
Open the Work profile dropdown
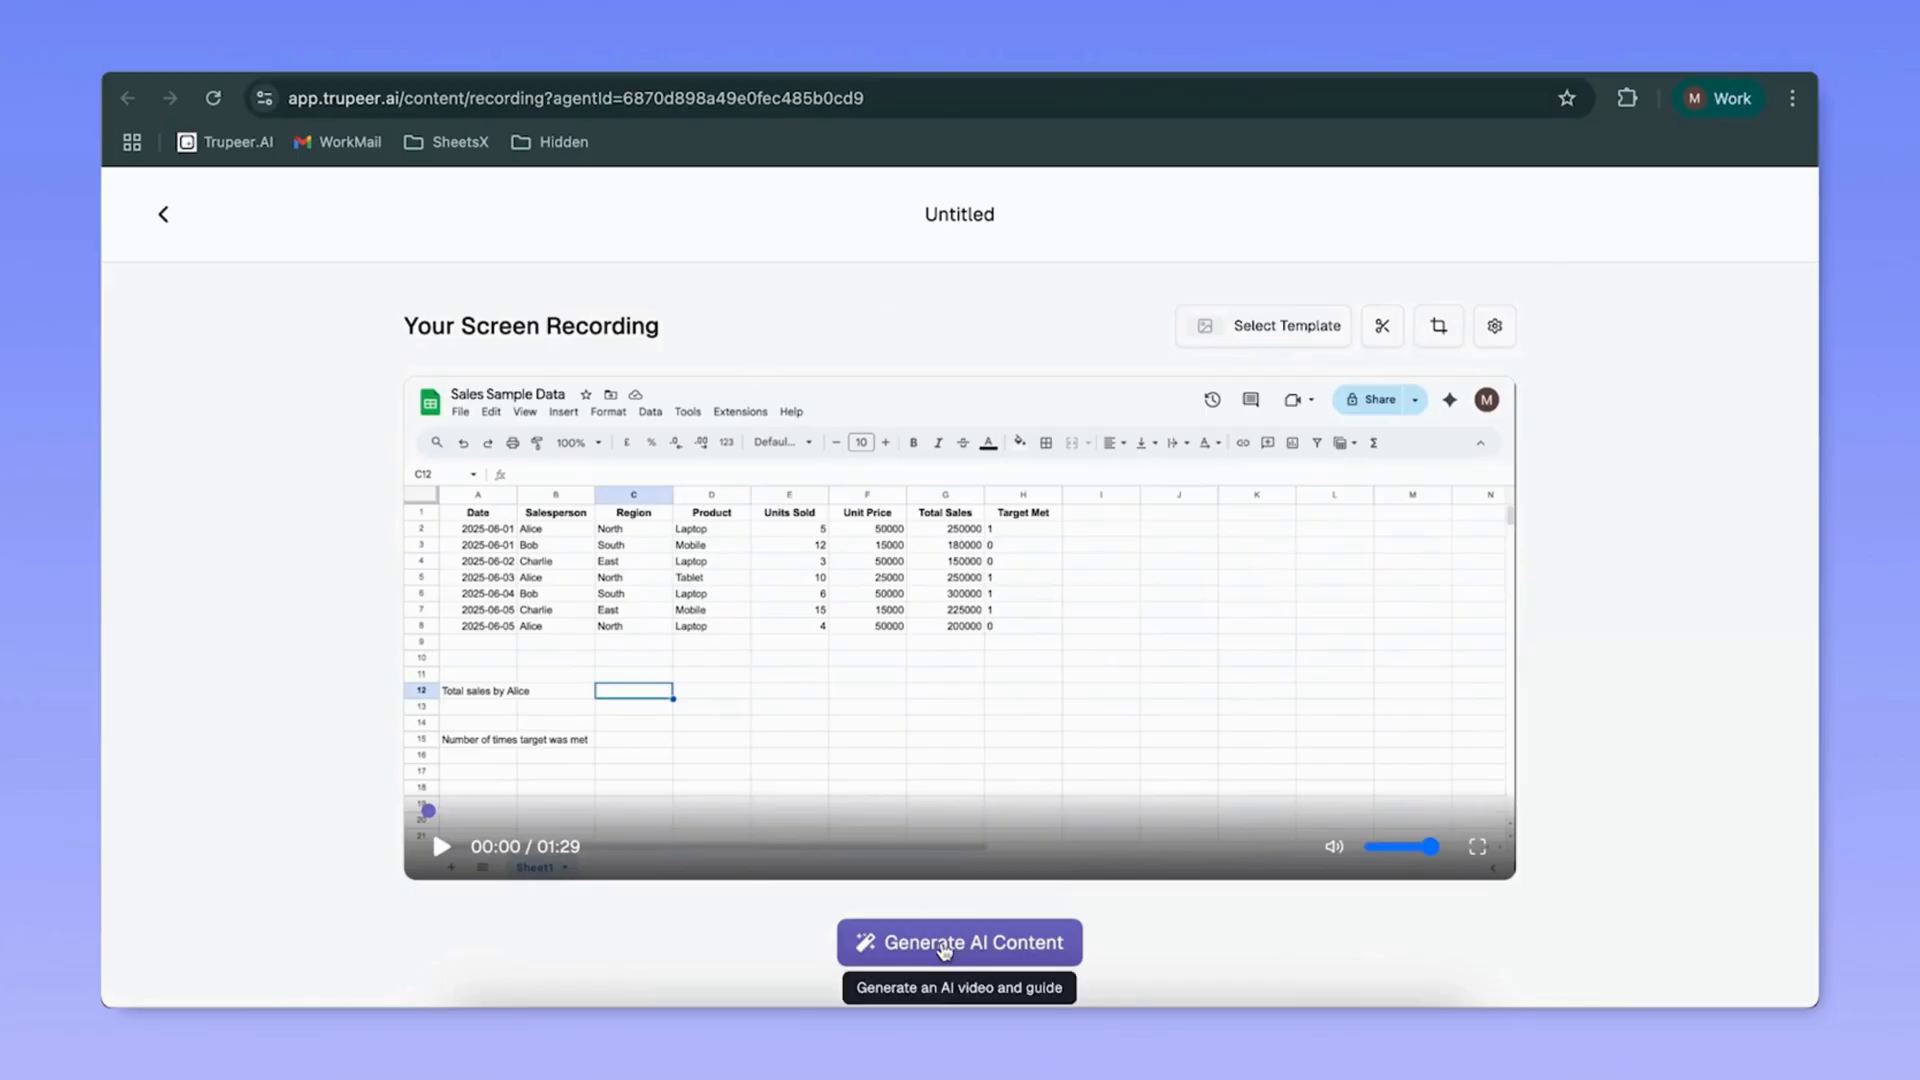click(x=1718, y=98)
